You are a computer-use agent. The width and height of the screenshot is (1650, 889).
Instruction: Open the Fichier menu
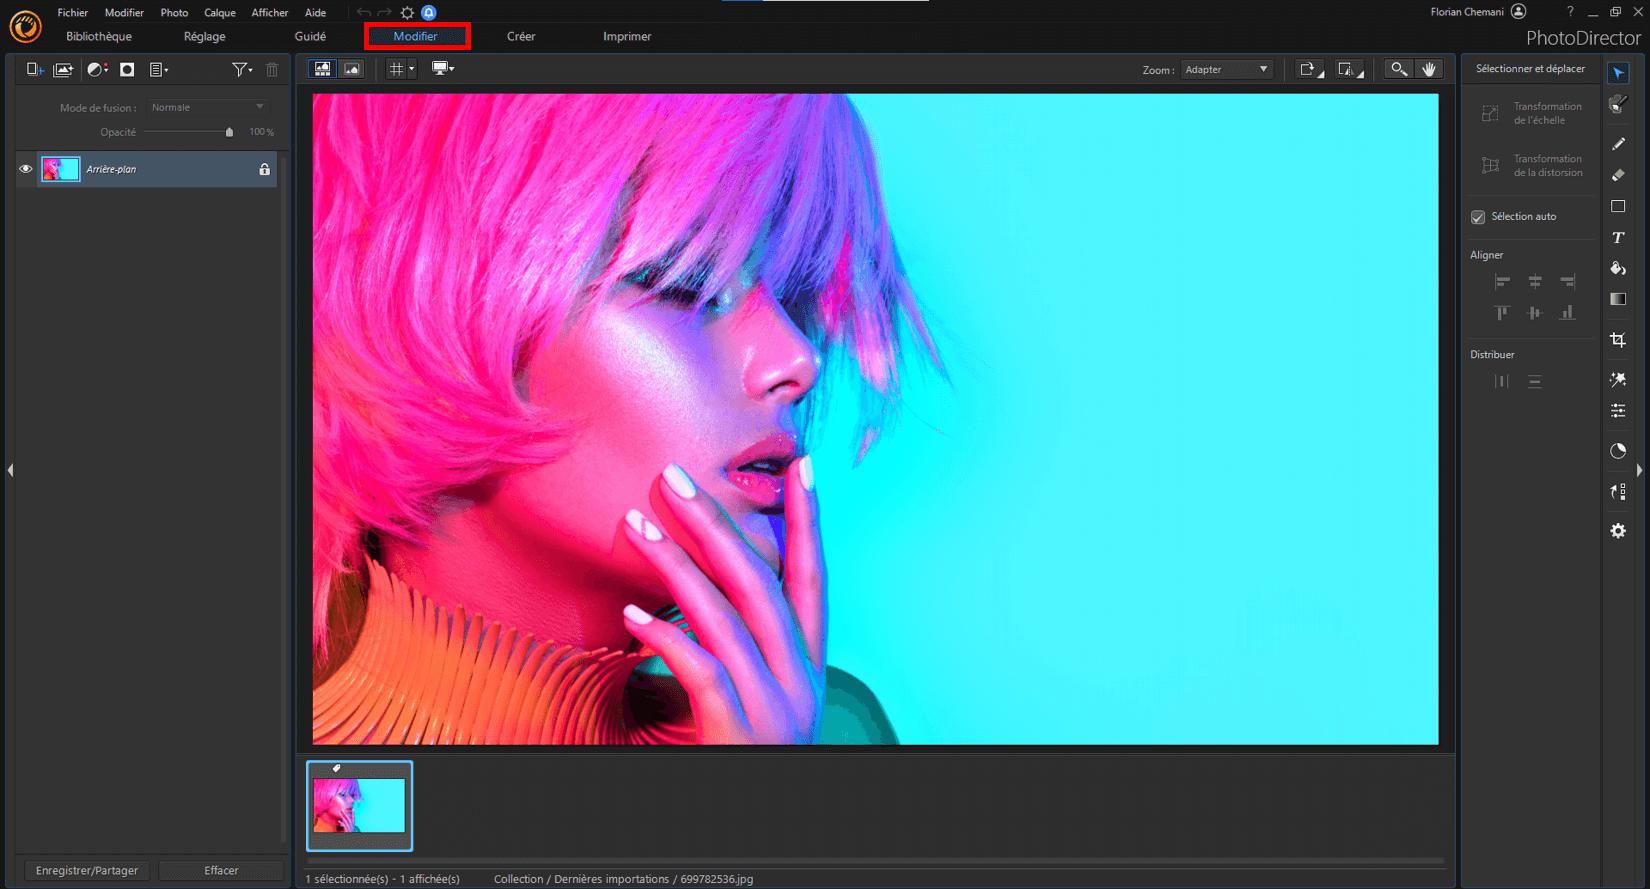coord(73,13)
